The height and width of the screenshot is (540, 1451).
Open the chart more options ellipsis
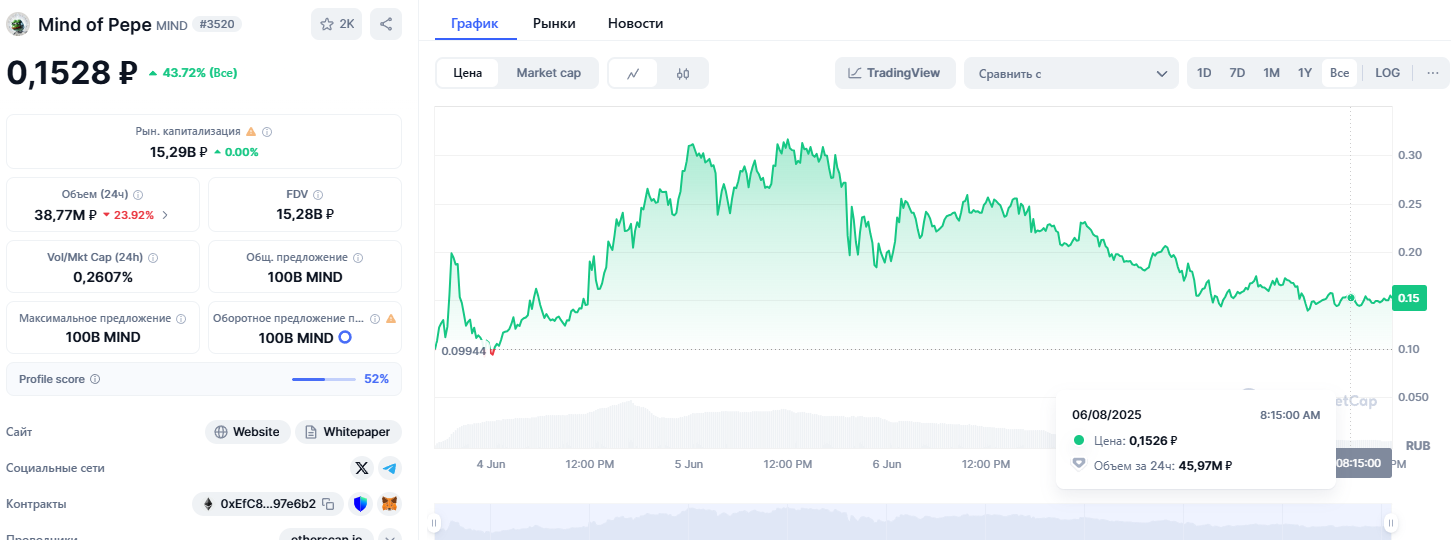coord(1433,73)
